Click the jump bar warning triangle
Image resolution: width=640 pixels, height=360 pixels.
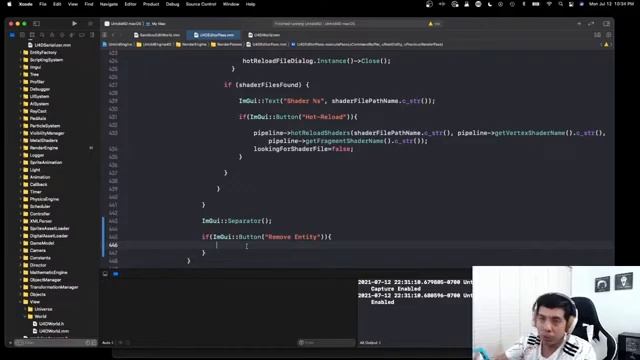tap(606, 44)
